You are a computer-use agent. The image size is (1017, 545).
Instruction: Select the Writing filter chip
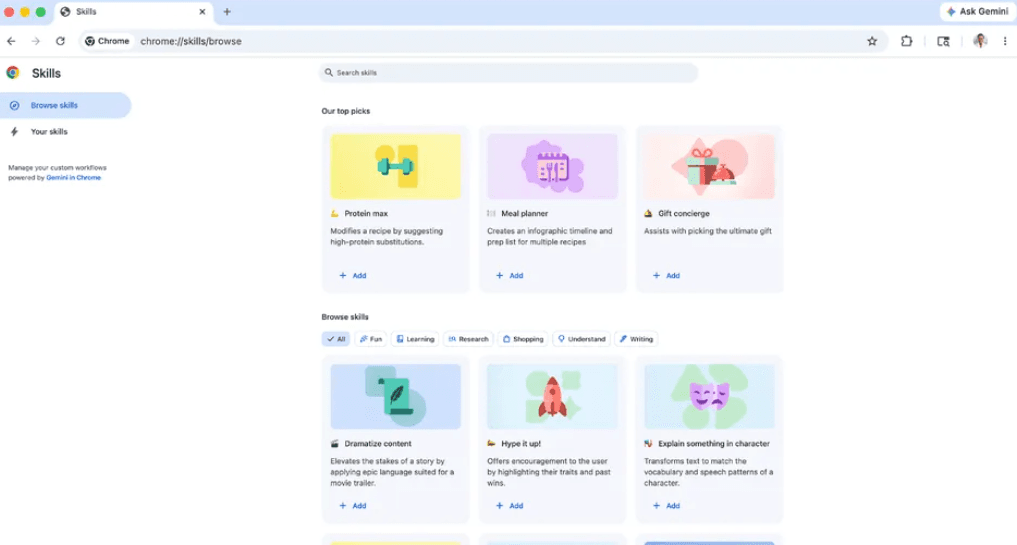(636, 339)
